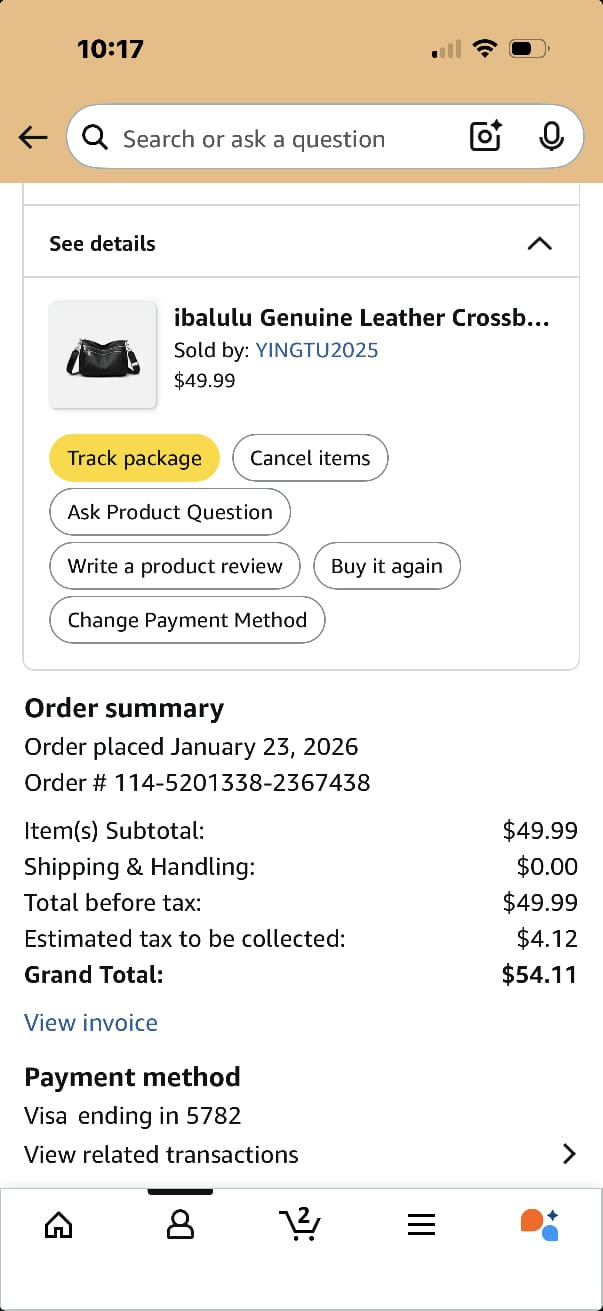Open the account profile tab

tap(180, 1224)
